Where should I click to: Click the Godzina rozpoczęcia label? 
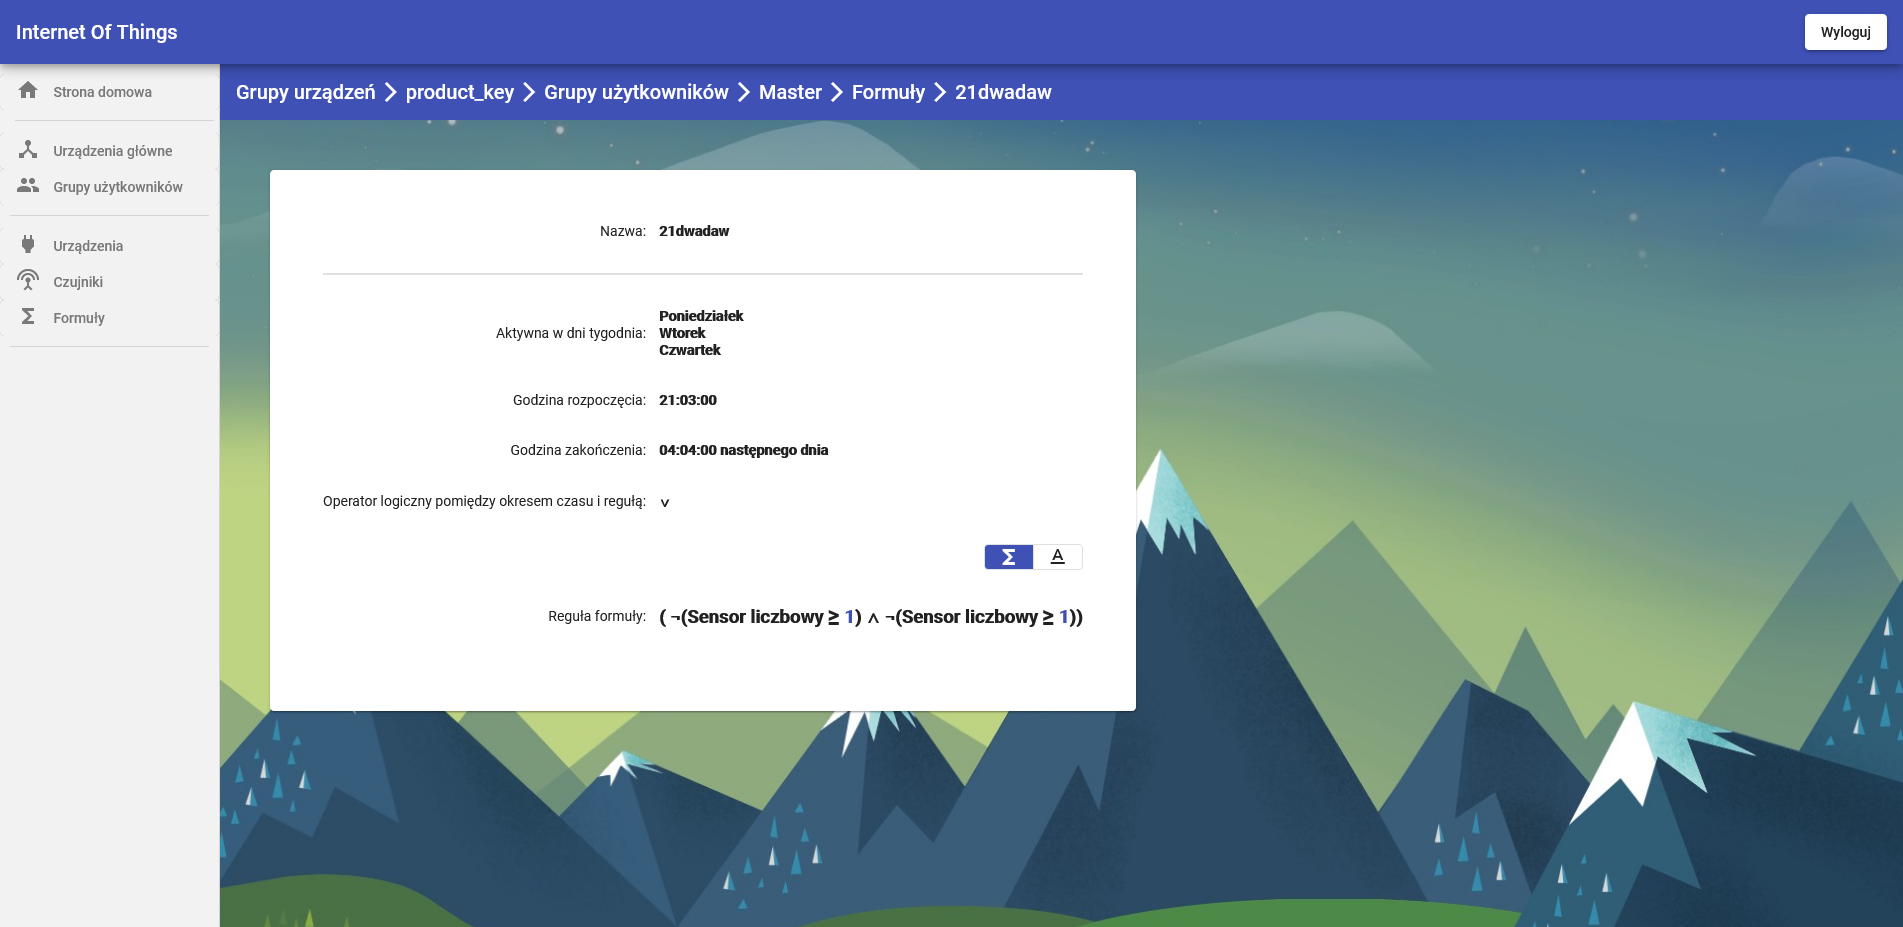[x=580, y=400]
